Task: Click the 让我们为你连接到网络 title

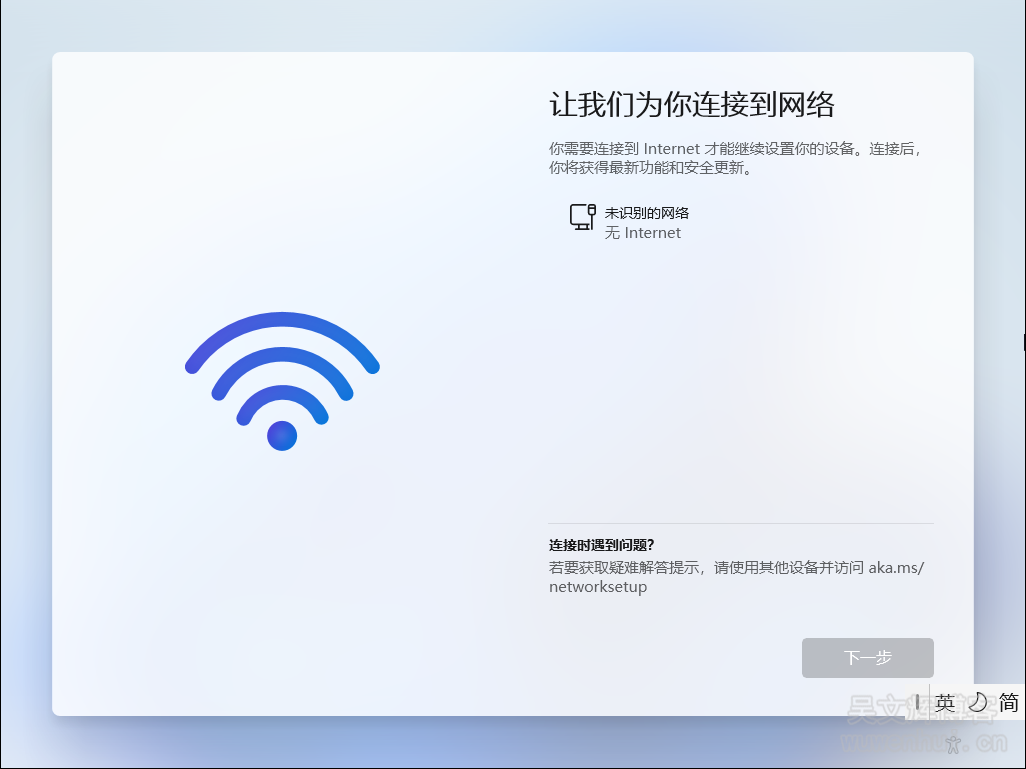Action: [x=692, y=105]
